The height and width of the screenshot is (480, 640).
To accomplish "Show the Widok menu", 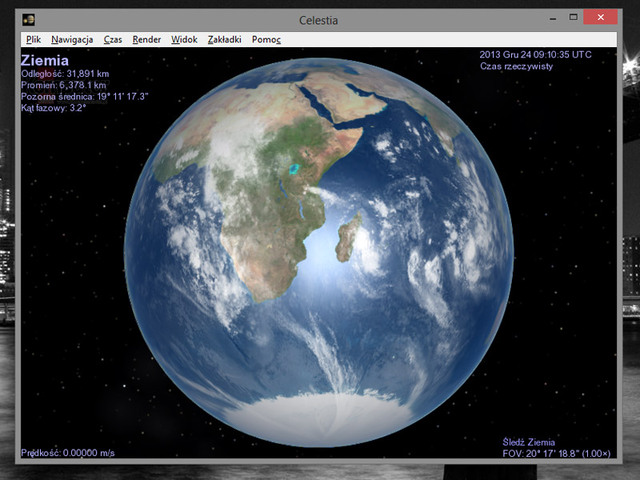I will [184, 39].
